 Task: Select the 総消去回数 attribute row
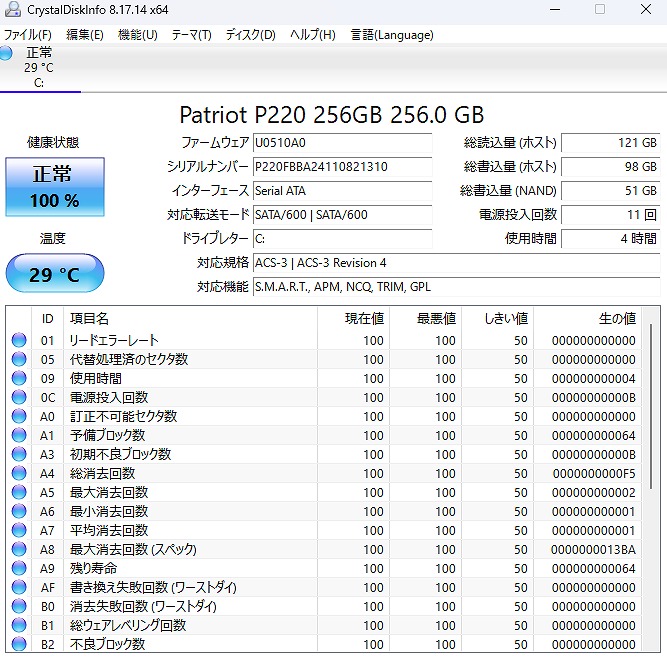(x=324, y=473)
